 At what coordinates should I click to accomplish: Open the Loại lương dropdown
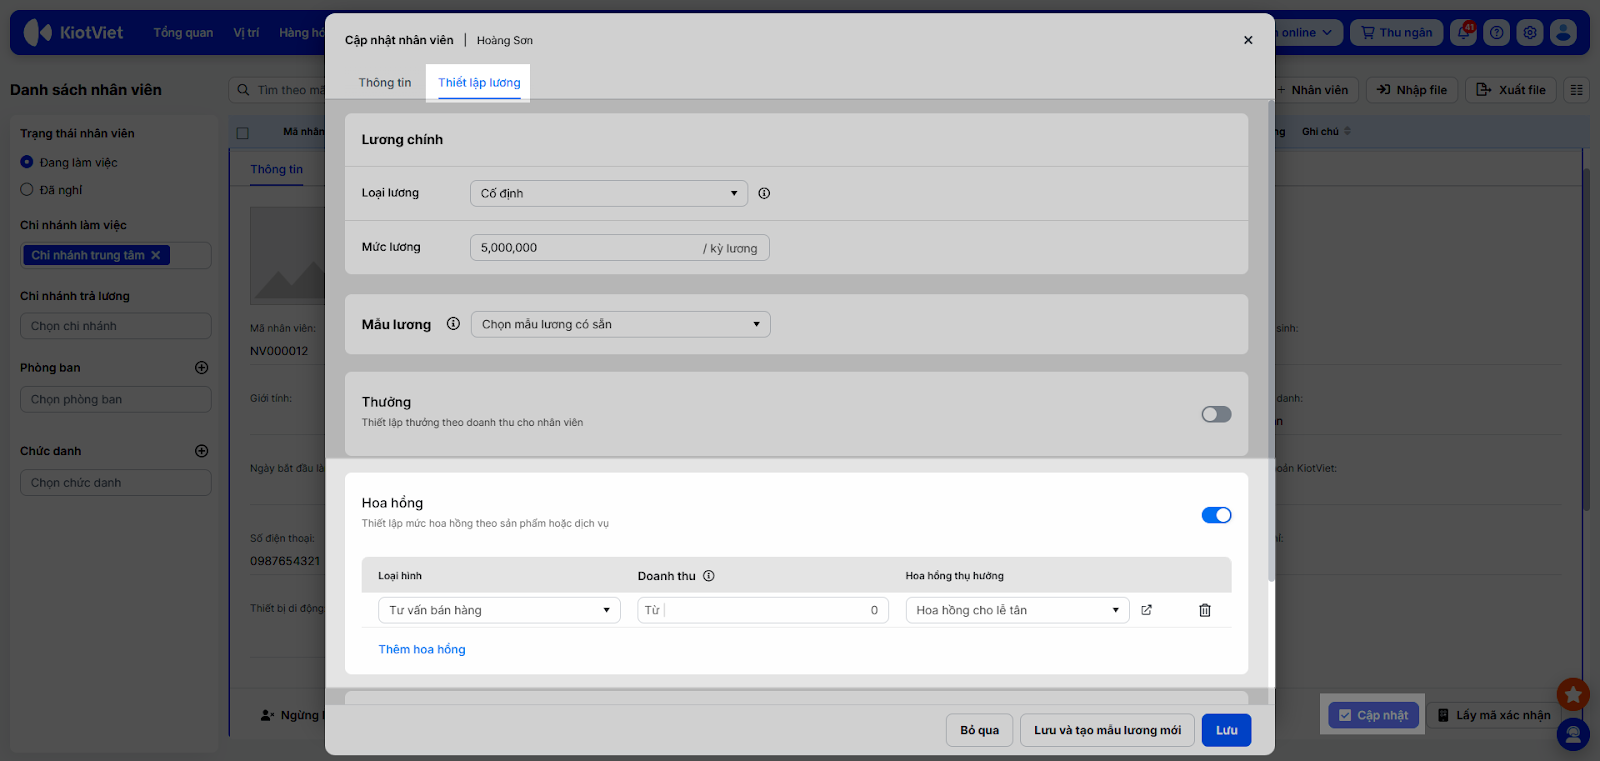pyautogui.click(x=608, y=194)
